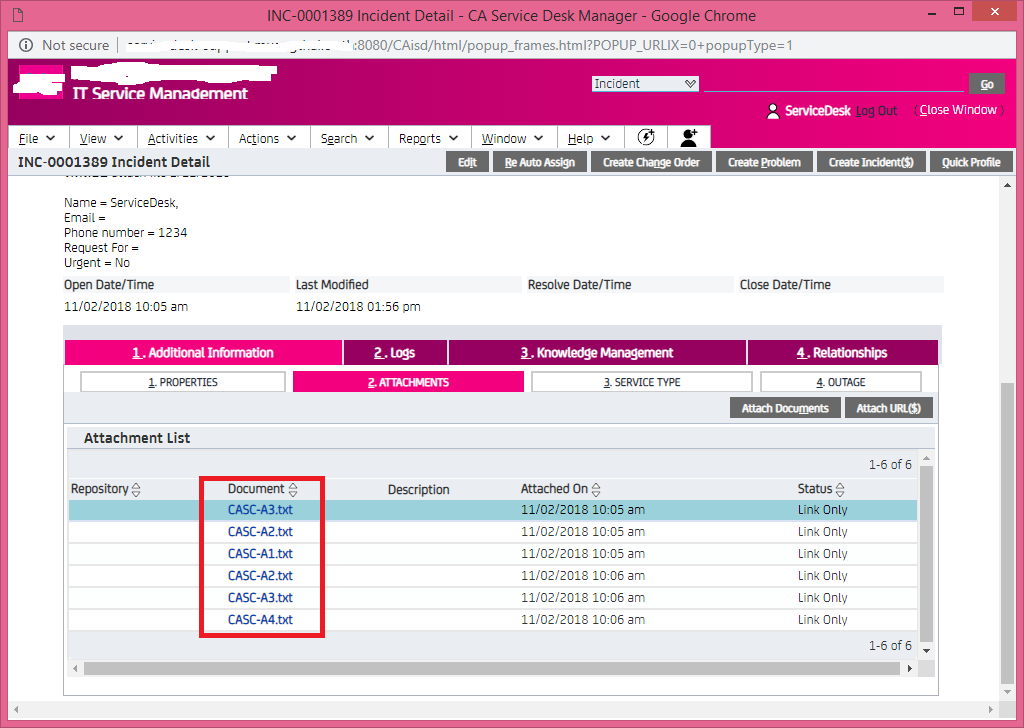Click the Not secure info icon

(26, 45)
